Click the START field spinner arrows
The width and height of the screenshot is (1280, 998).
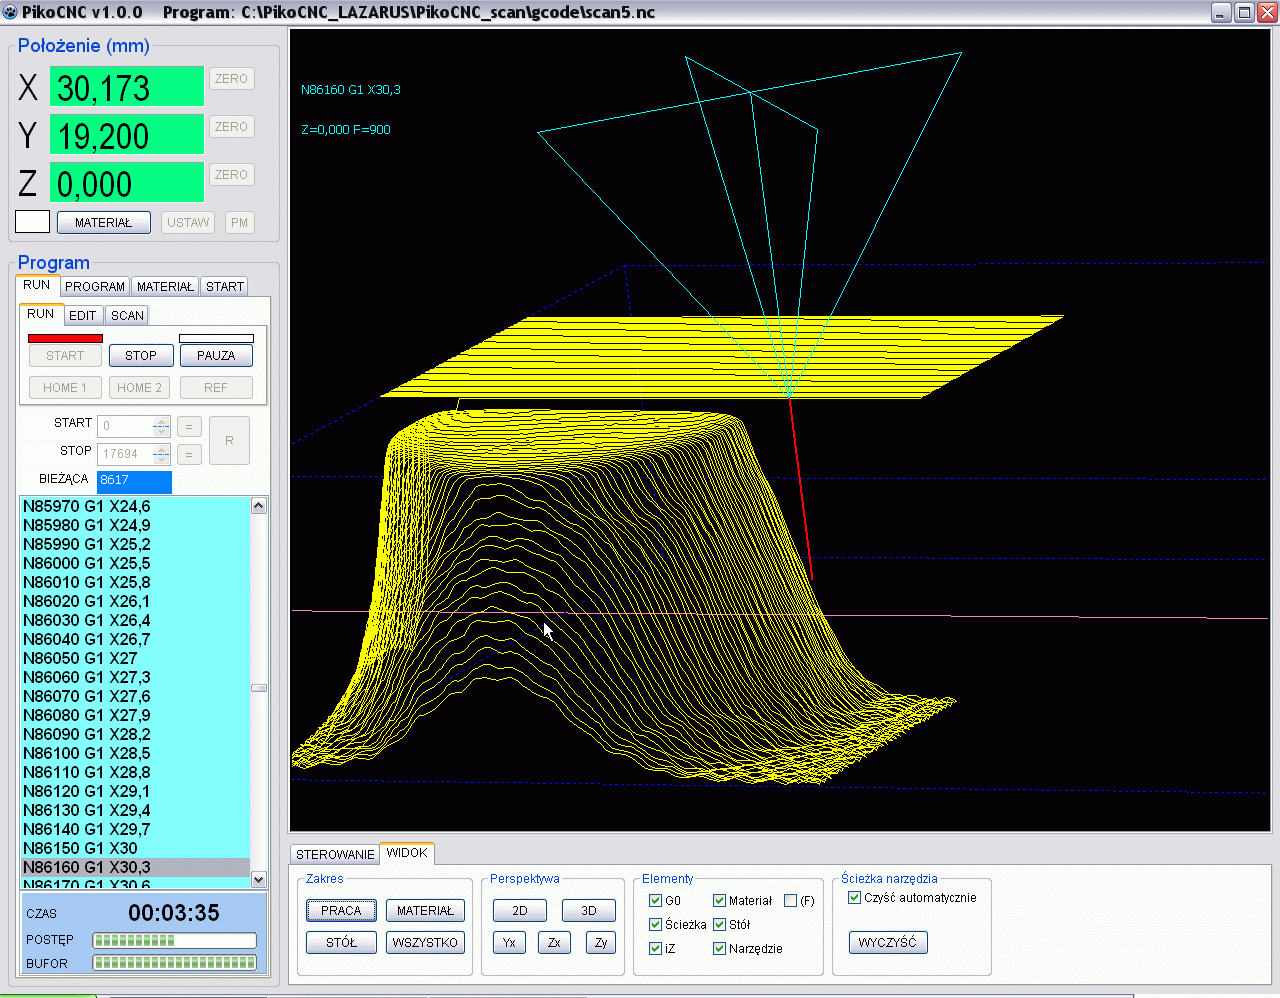point(161,426)
